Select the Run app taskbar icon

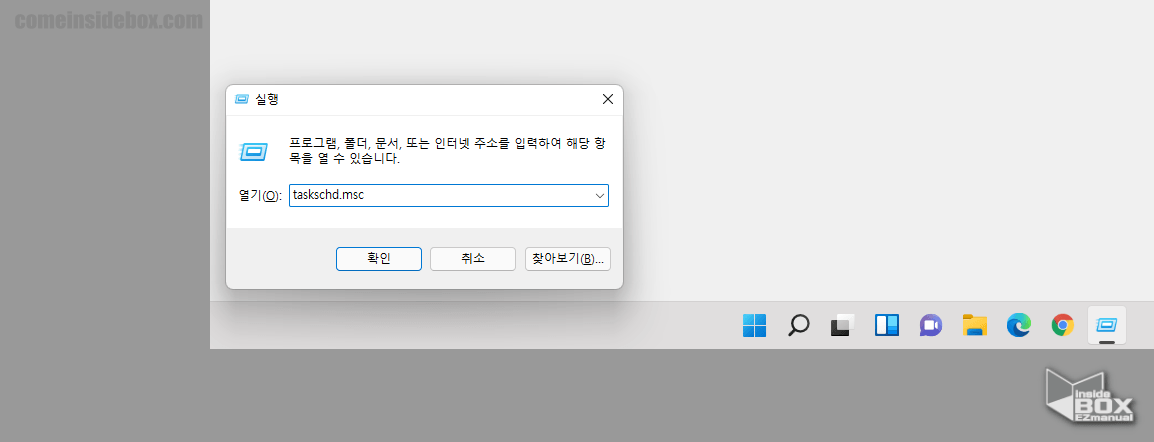(x=1106, y=325)
